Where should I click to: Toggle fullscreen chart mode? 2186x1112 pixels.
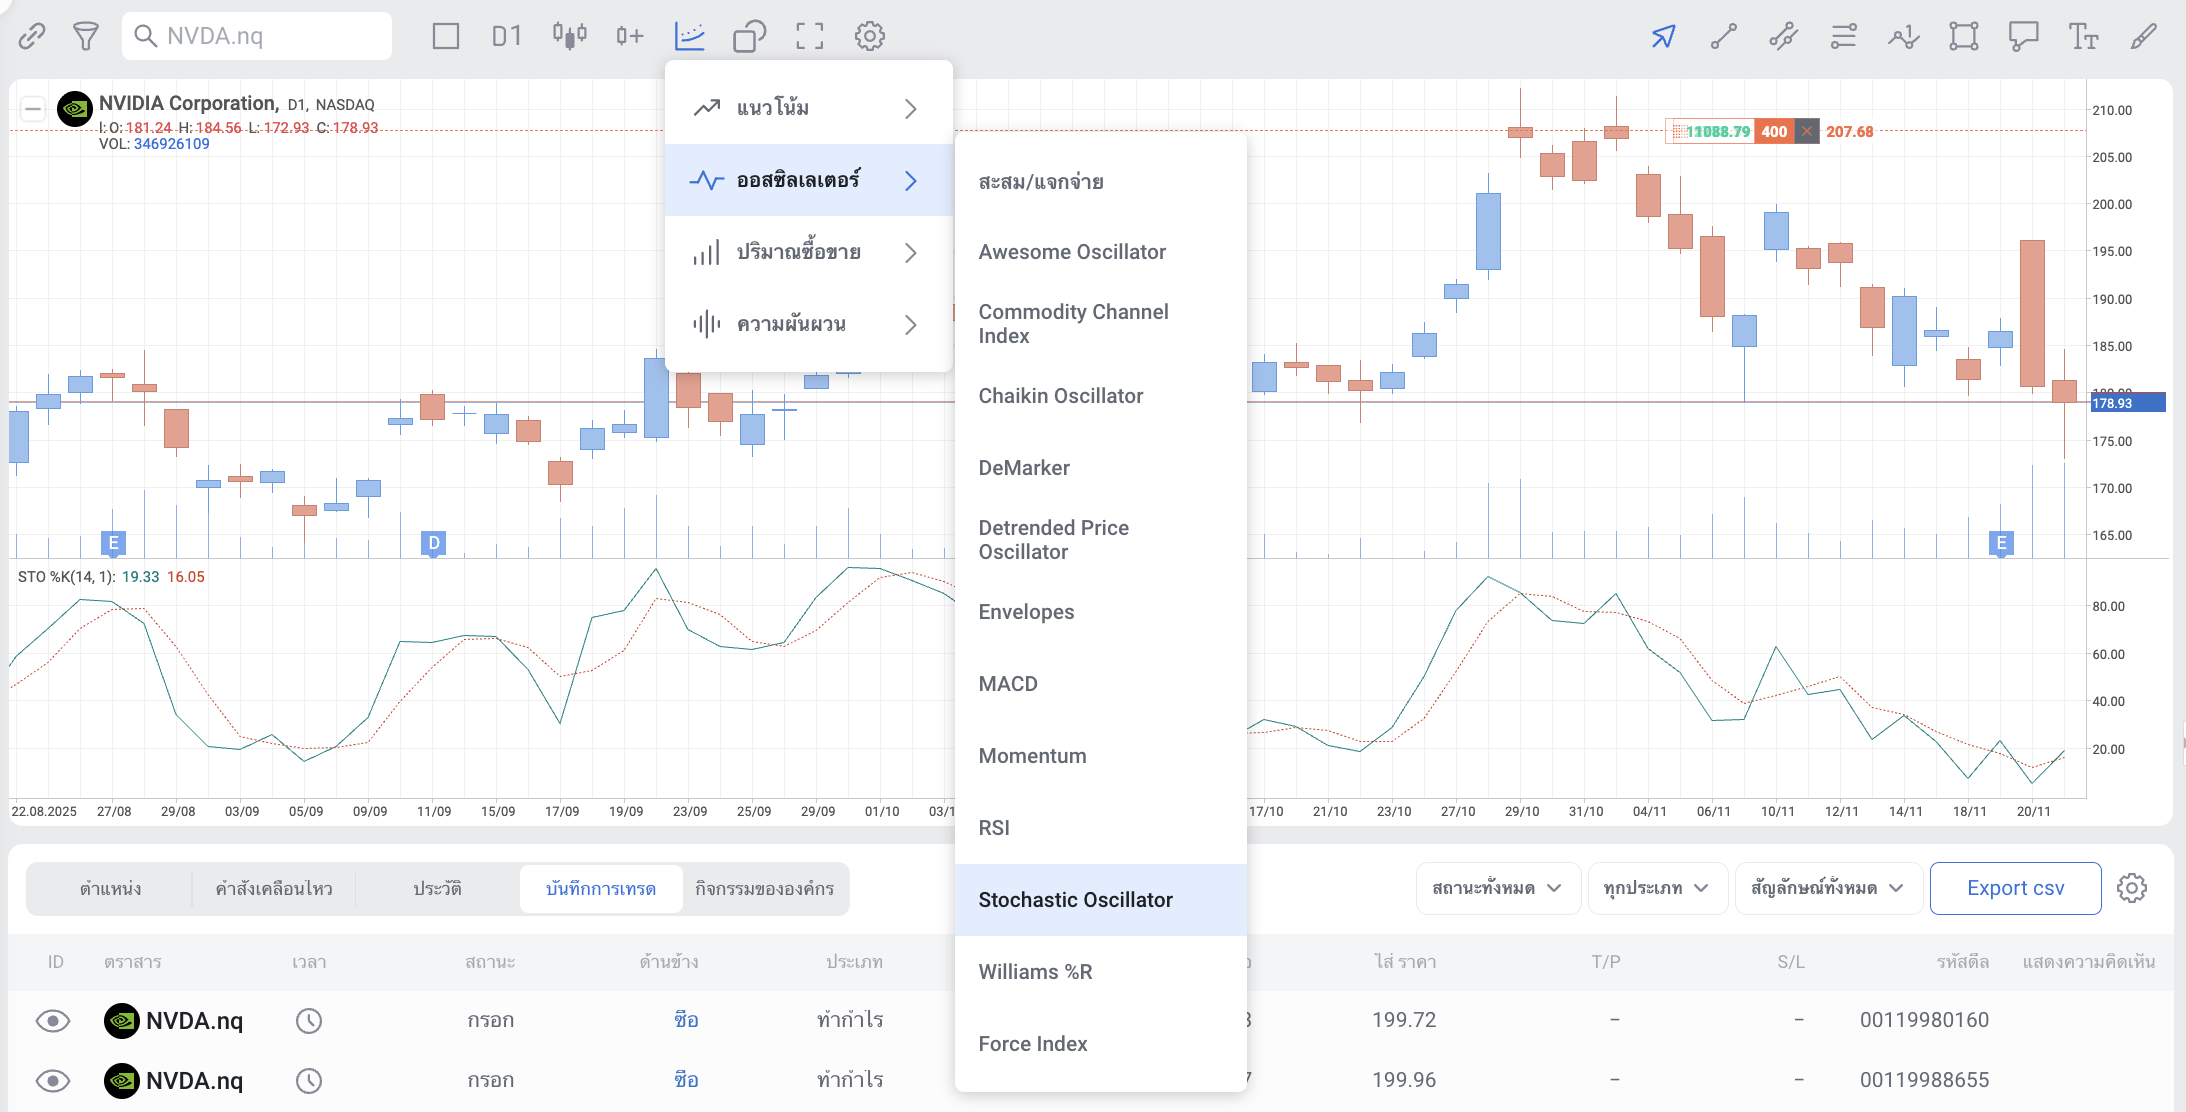pos(809,37)
